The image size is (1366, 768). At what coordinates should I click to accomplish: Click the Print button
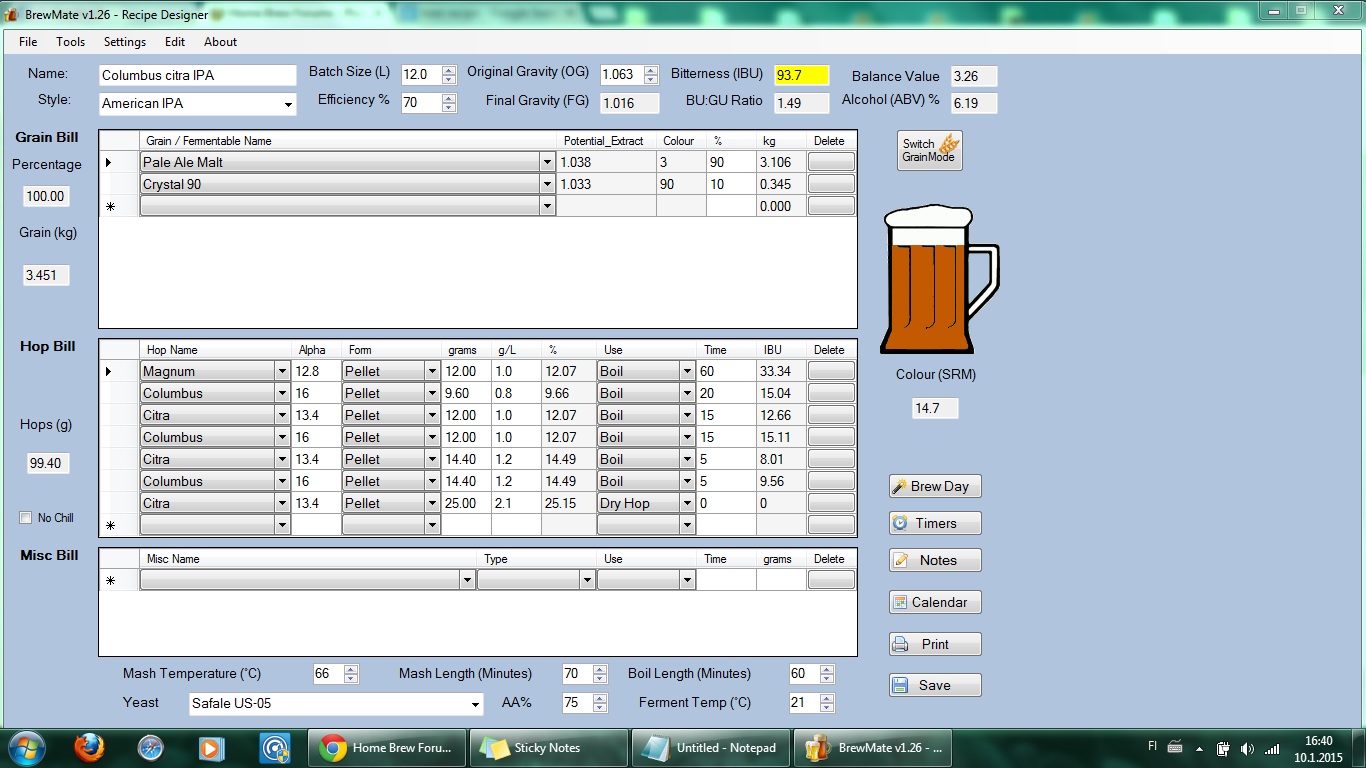935,644
